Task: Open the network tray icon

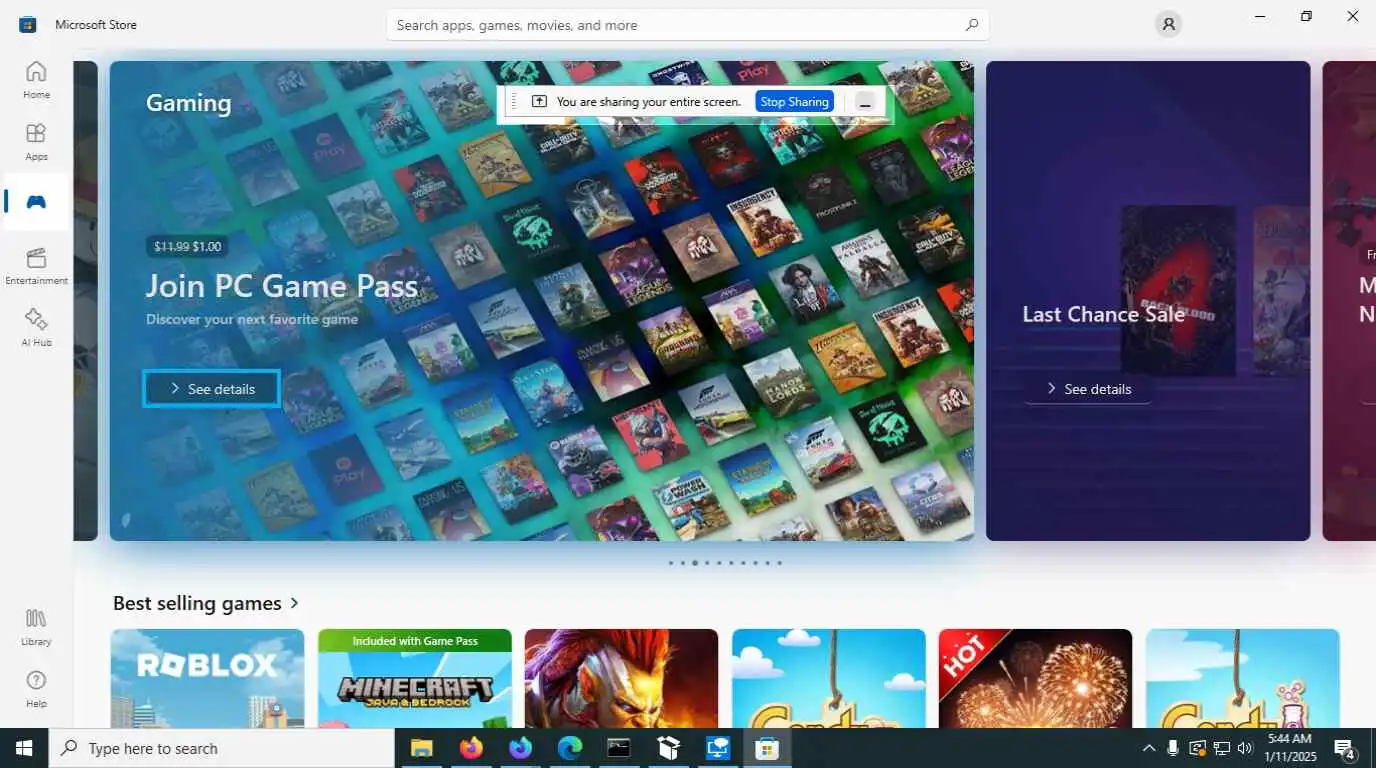Action: click(x=1221, y=748)
